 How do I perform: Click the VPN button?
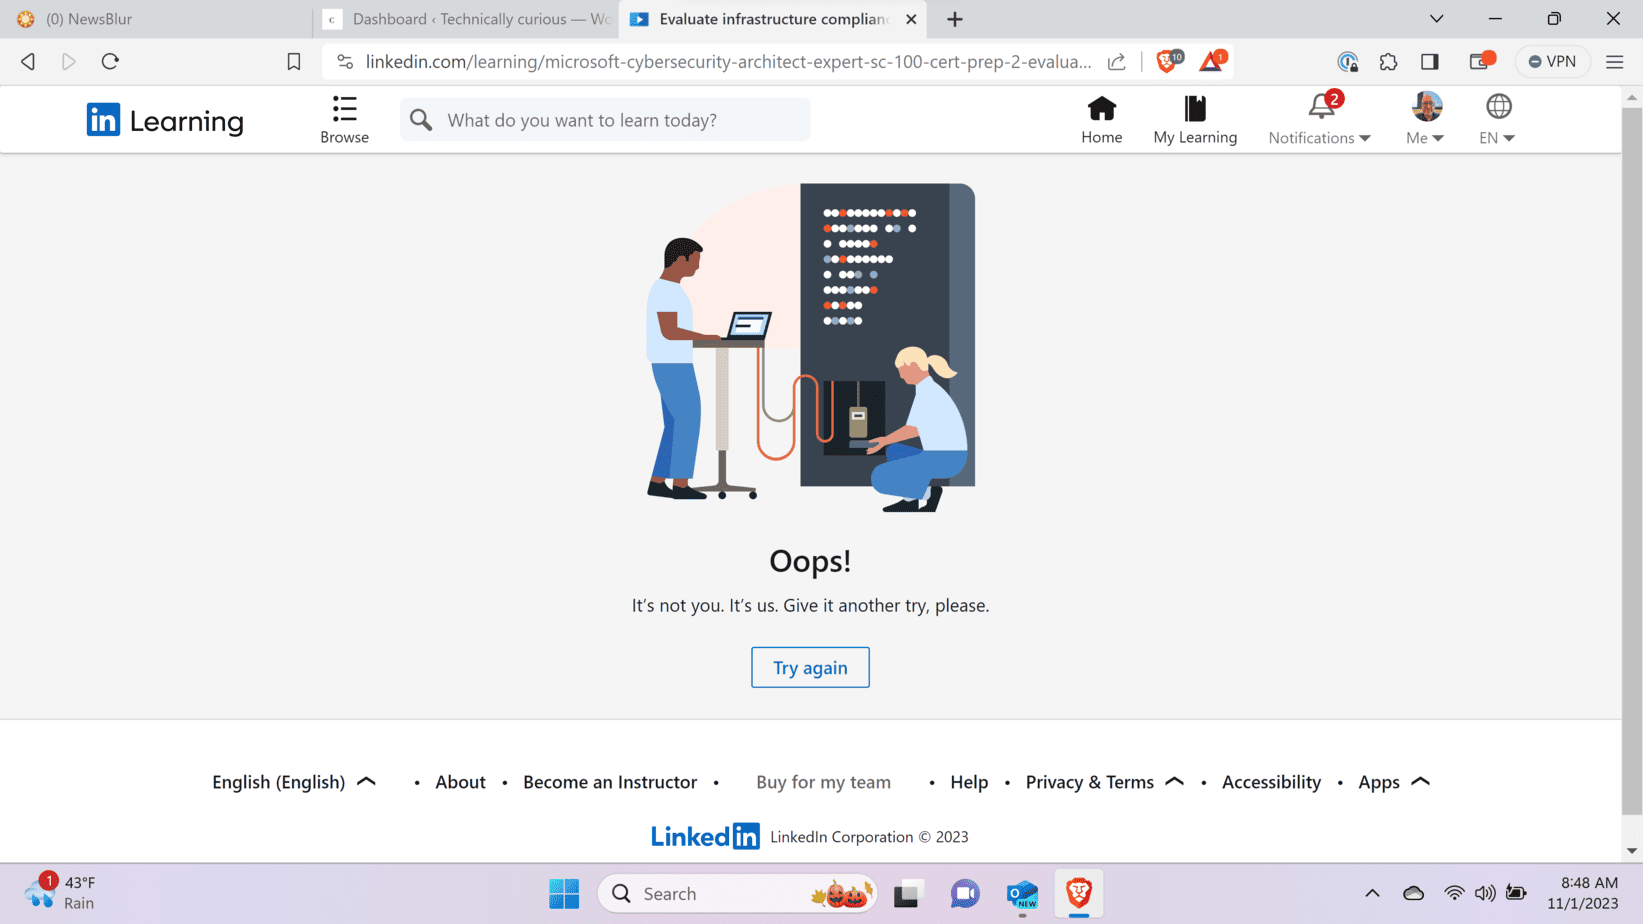[1552, 62]
